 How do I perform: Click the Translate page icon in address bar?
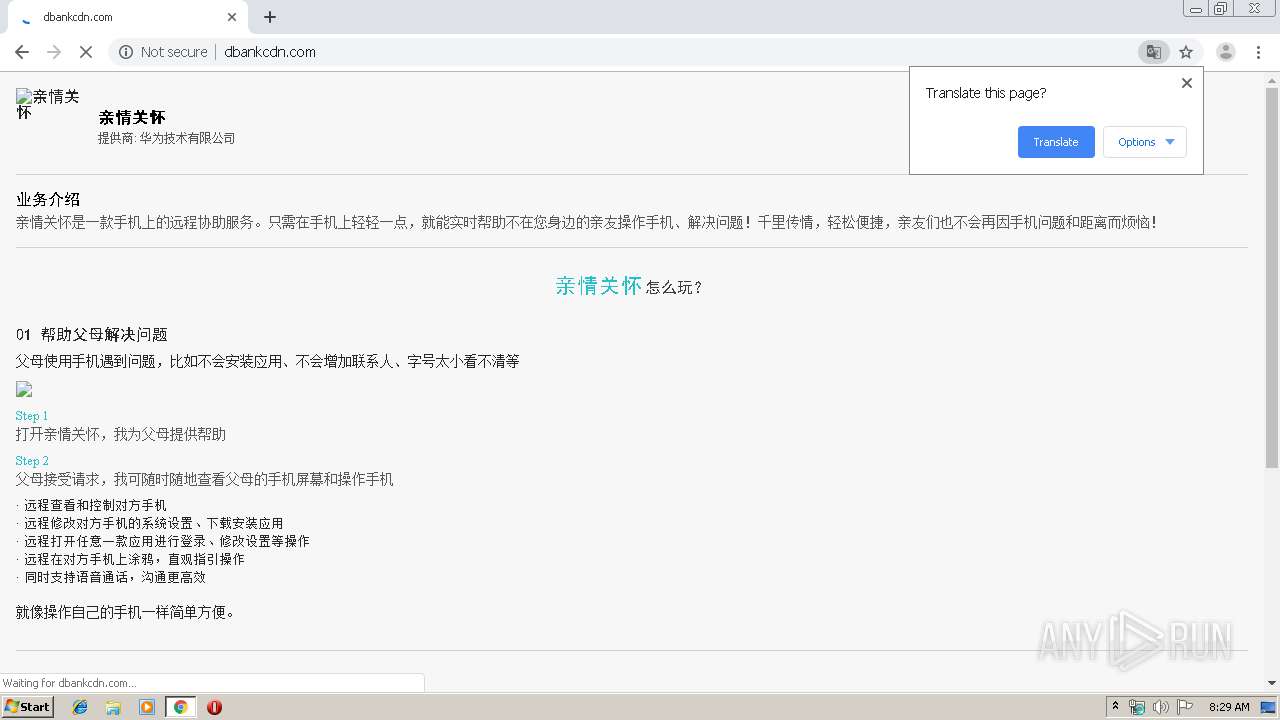[1153, 52]
